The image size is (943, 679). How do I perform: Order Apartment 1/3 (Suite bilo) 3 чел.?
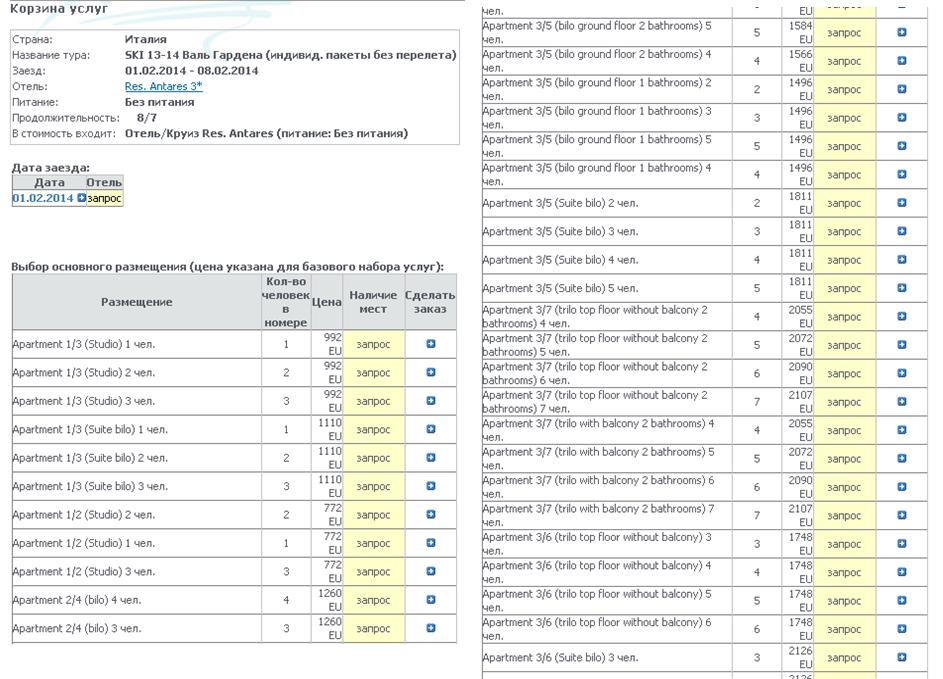[x=431, y=486]
